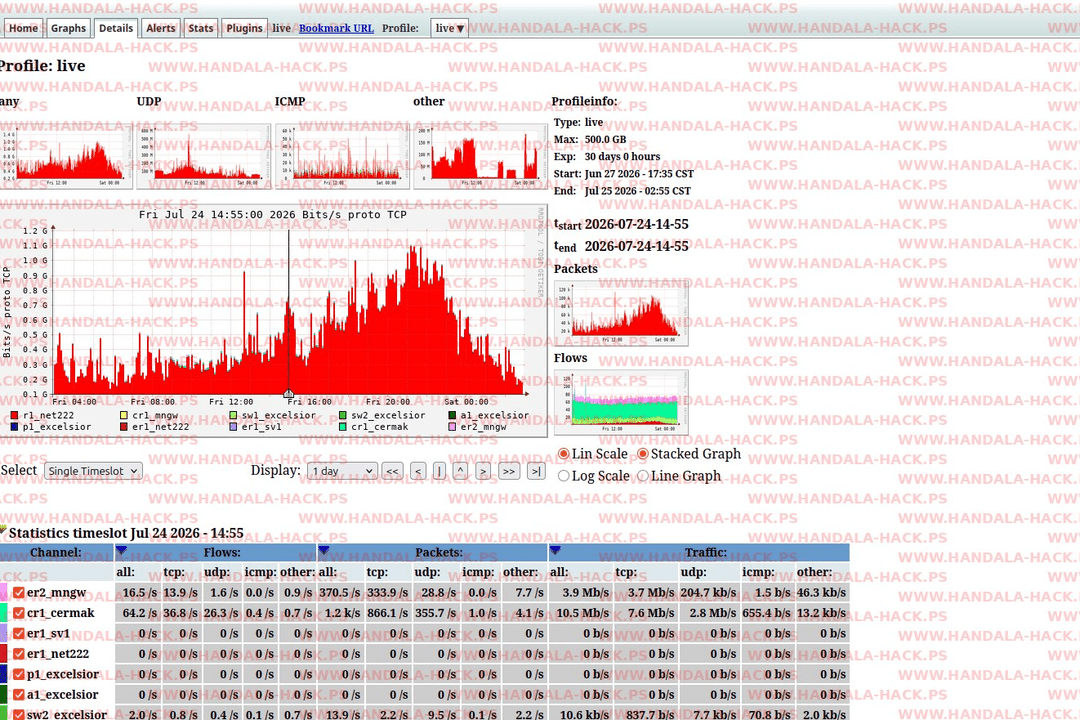Select Line Graph radio button
The image size is (1080, 720).
643,476
